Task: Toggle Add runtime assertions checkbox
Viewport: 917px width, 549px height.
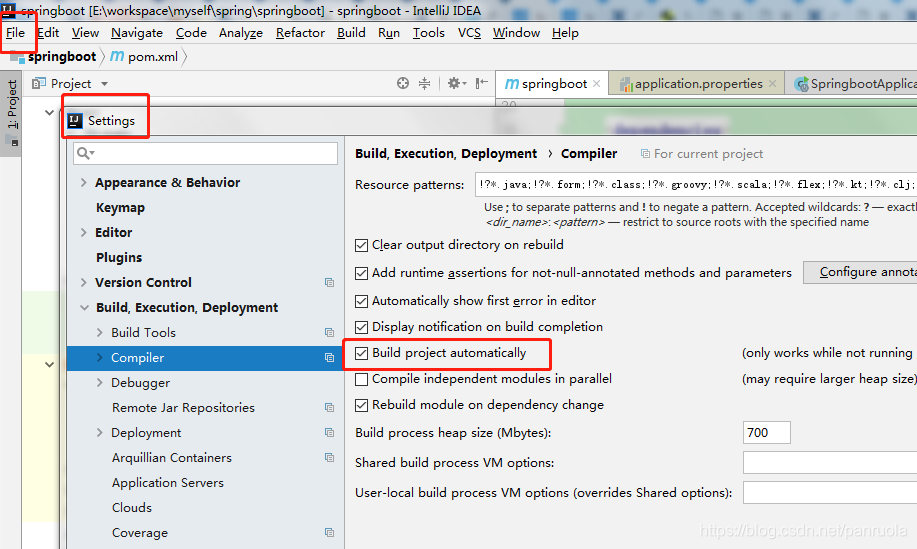Action: (x=361, y=273)
